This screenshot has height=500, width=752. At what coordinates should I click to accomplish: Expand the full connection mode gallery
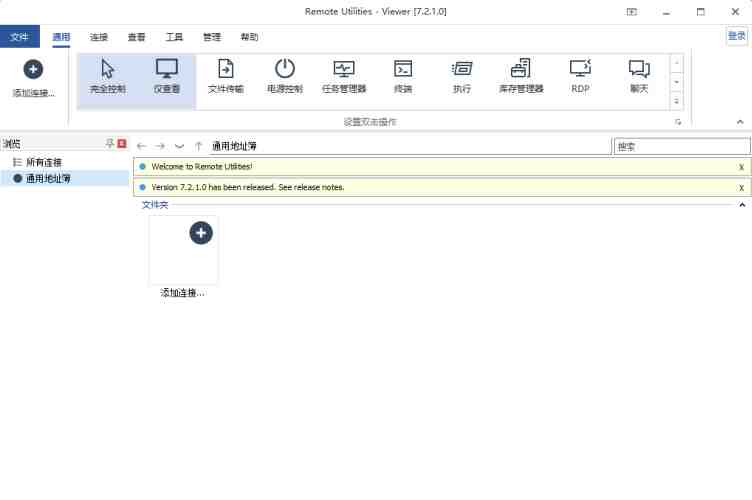click(x=676, y=101)
